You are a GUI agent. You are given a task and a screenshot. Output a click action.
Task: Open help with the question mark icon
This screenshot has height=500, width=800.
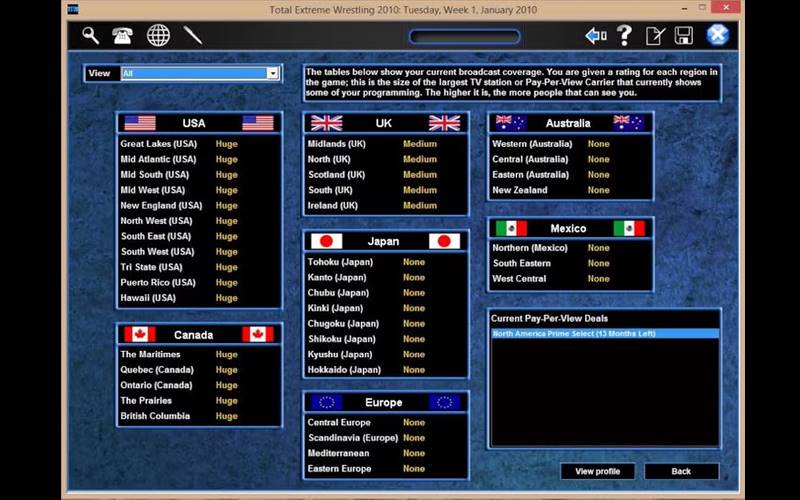625,36
